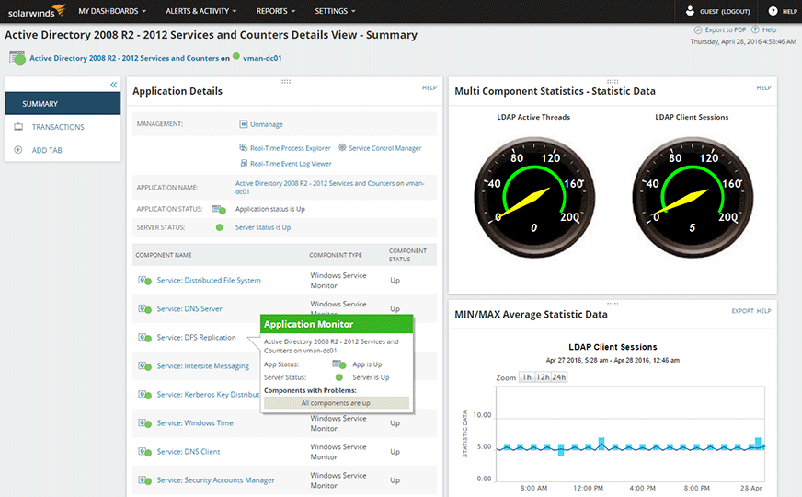The image size is (802, 497).
Task: Open Service: DFS Replication component
Action: [x=196, y=337]
